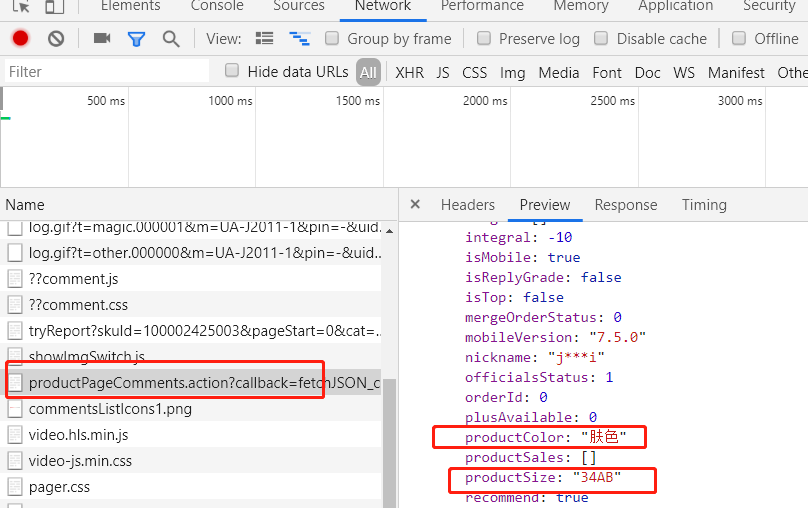Open network search magnifier
The height and width of the screenshot is (508, 808).
(171, 39)
